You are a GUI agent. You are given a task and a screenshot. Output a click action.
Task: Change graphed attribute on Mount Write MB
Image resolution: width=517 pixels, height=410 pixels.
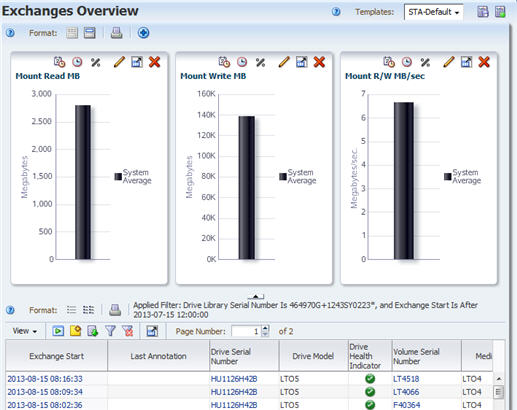[224, 62]
